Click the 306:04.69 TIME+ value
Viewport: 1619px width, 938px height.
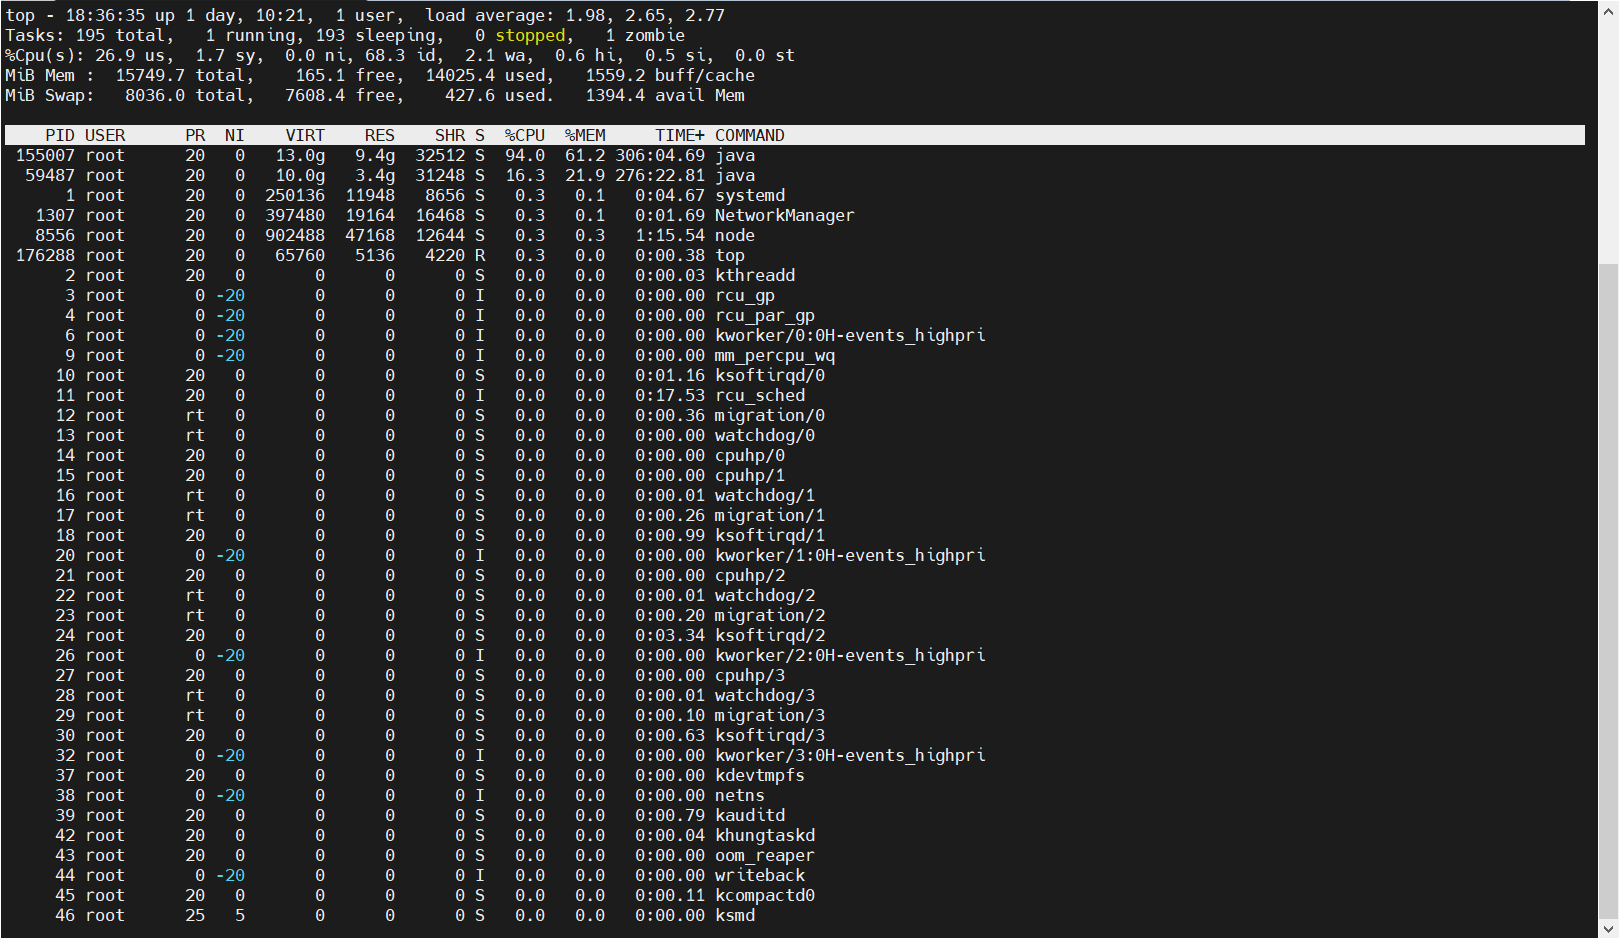660,155
